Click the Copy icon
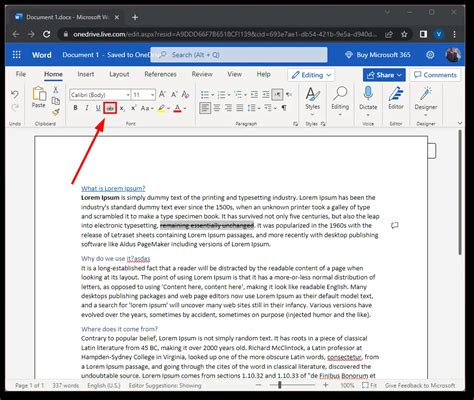This screenshot has width=474, height=400. coord(56,101)
